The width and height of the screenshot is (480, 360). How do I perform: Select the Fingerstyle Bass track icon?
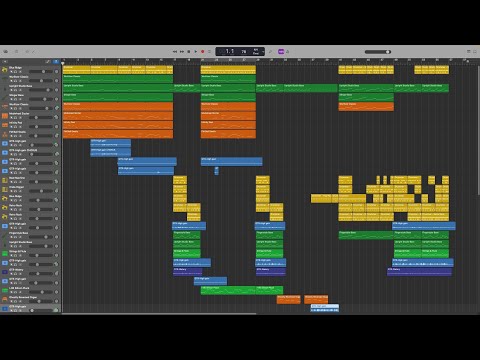(5, 235)
